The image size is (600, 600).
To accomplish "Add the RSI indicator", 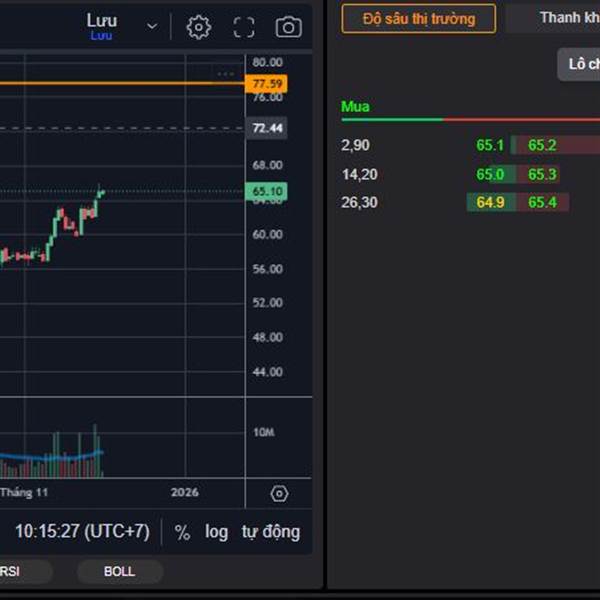I will click(x=10, y=571).
